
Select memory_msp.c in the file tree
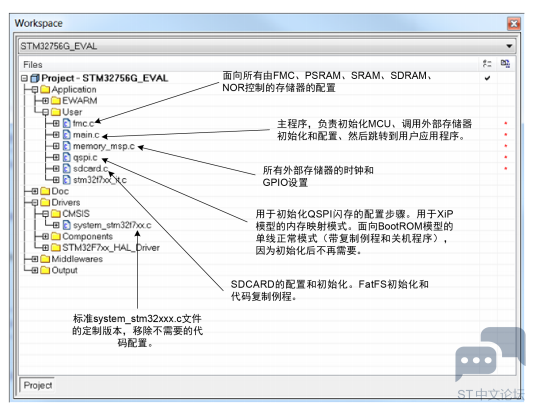pyautogui.click(x=104, y=146)
